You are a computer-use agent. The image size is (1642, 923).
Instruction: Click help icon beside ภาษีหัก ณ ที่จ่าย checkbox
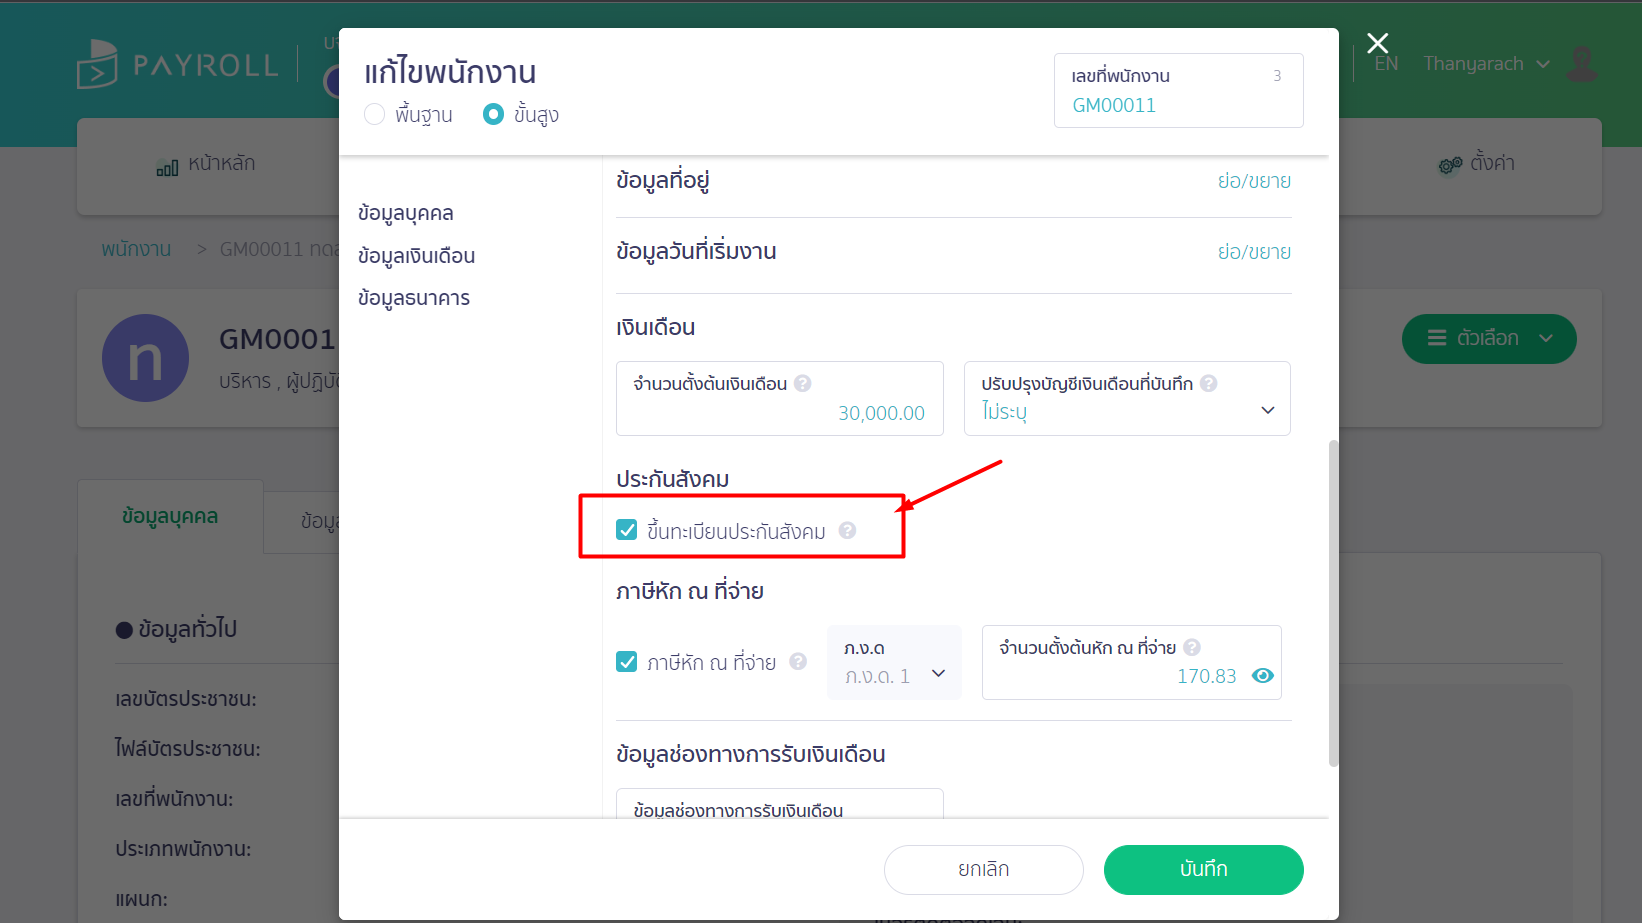pyautogui.click(x=798, y=661)
